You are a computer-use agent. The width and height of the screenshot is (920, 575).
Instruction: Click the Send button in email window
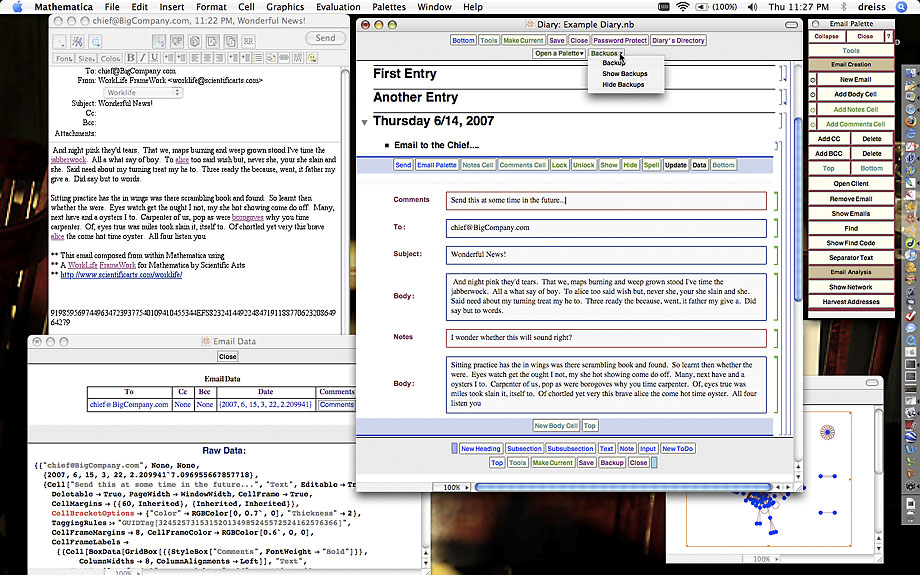[x=325, y=38]
